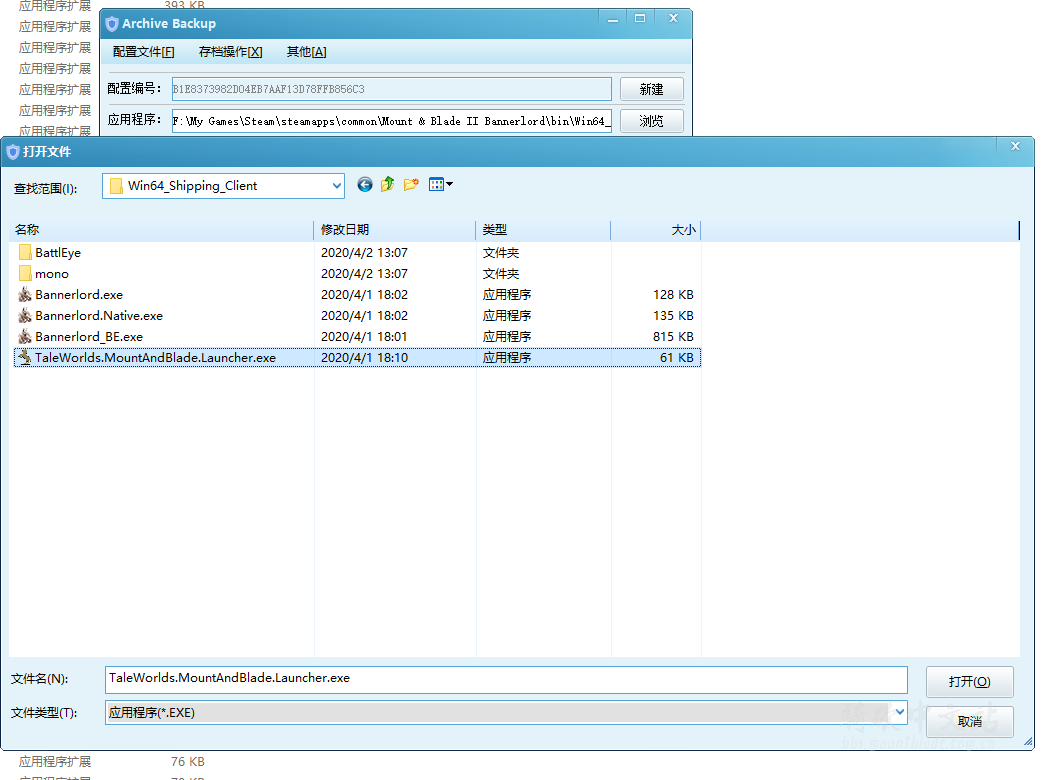Sort by the 修改日期 column header

[x=395, y=230]
